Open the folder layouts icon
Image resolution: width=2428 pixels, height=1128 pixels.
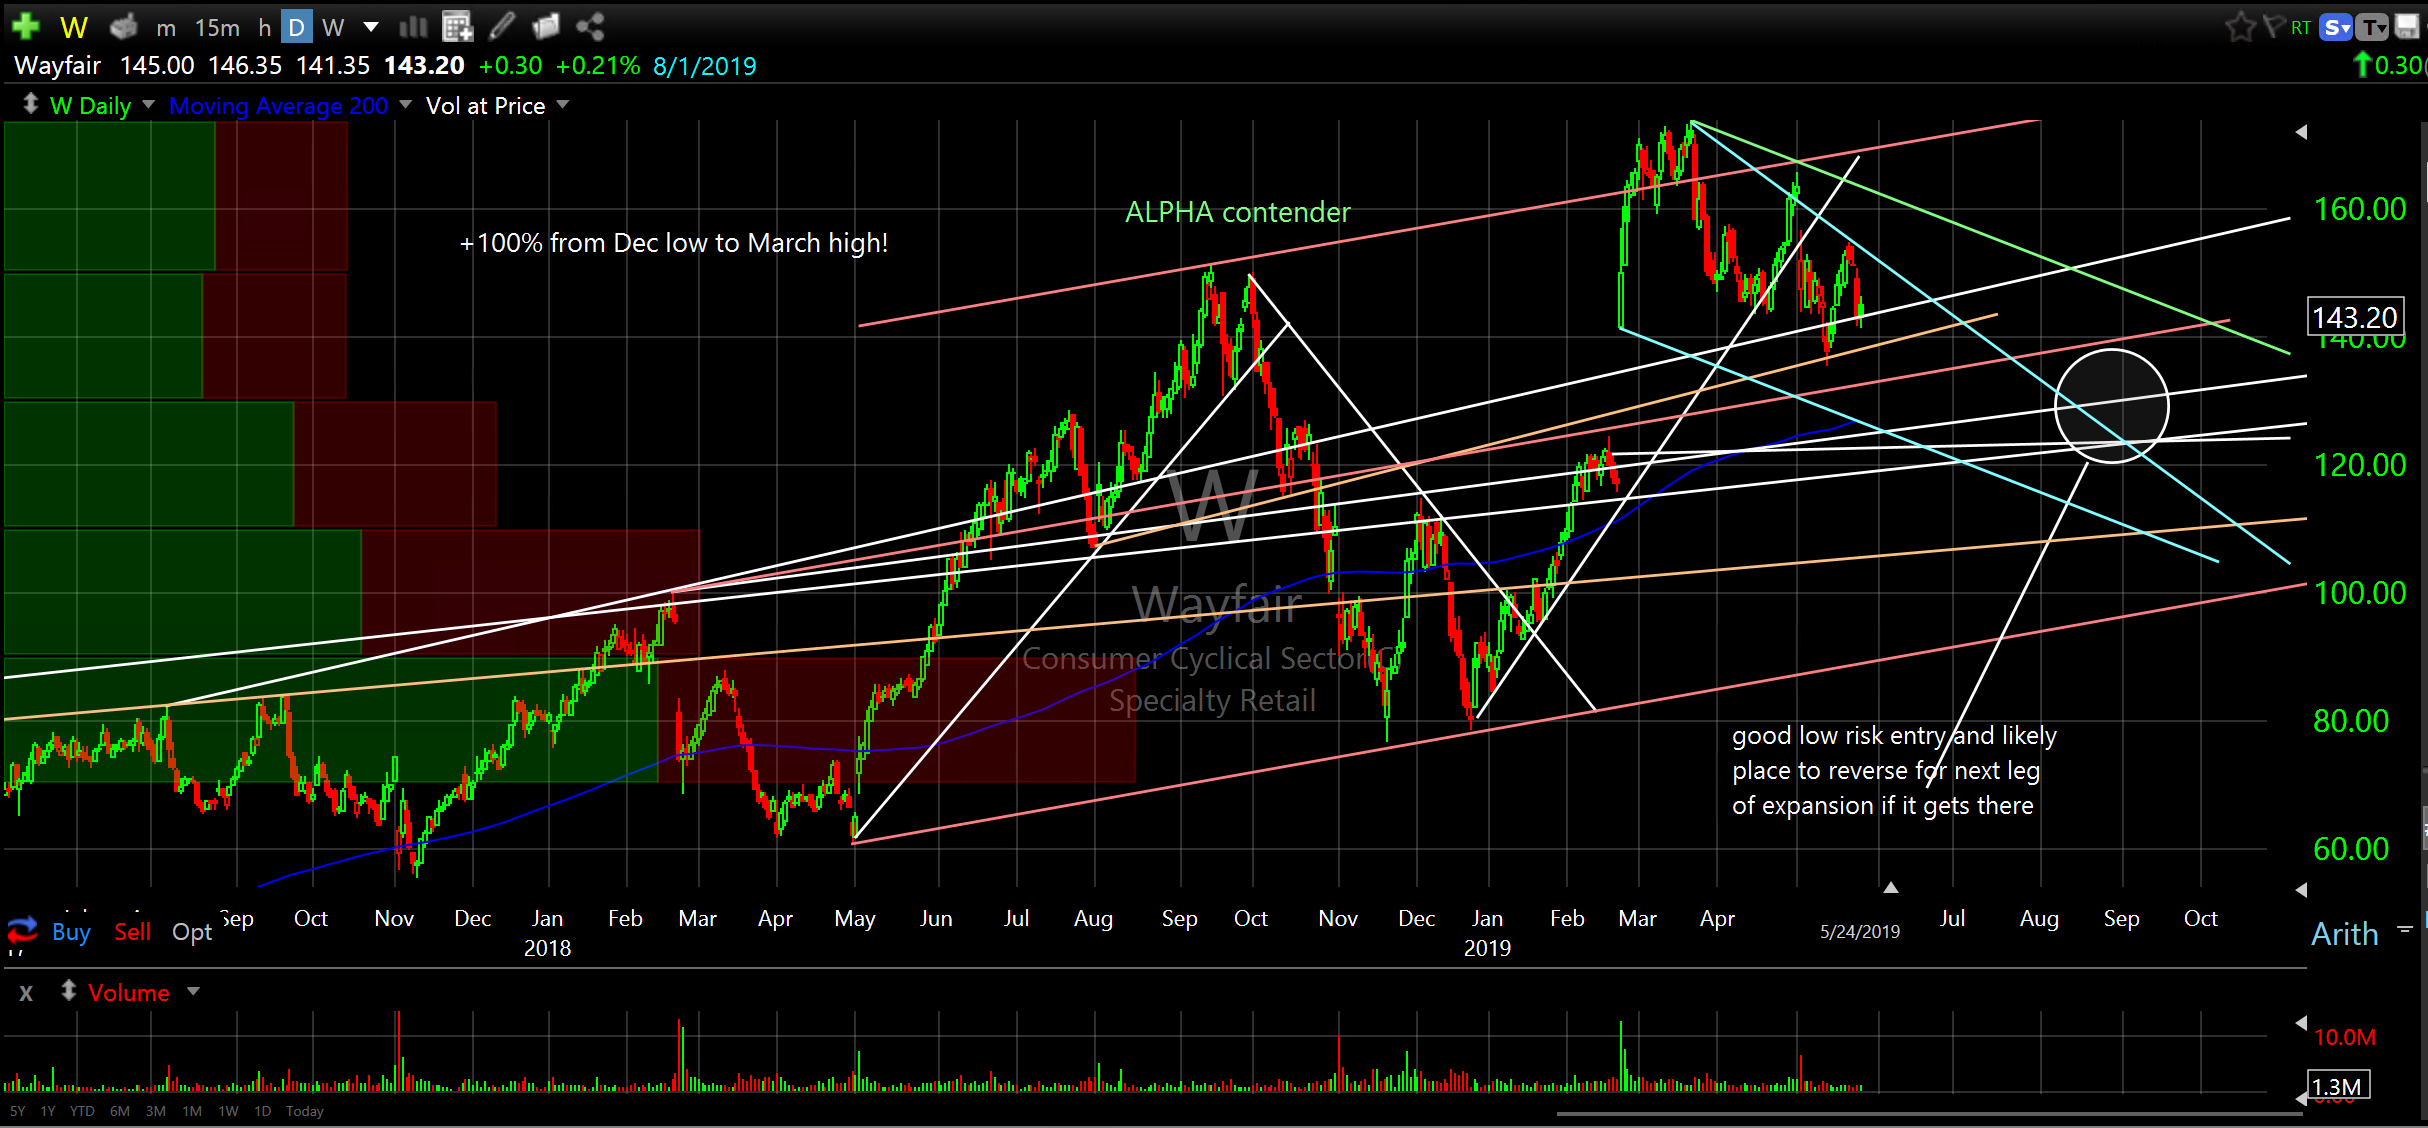point(546,26)
